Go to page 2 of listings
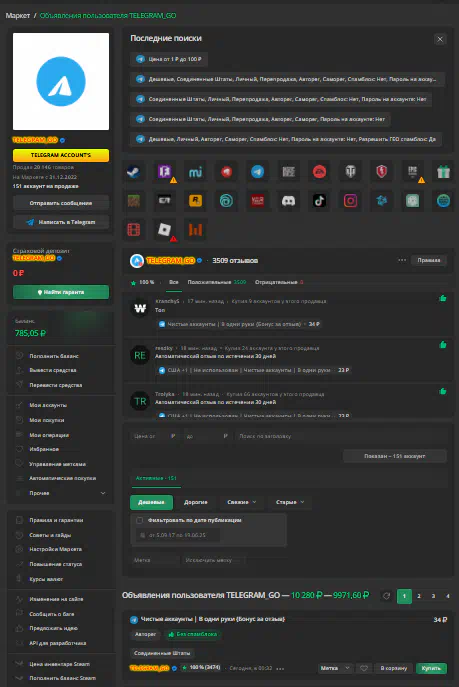The height and width of the screenshot is (687, 459). (419, 596)
